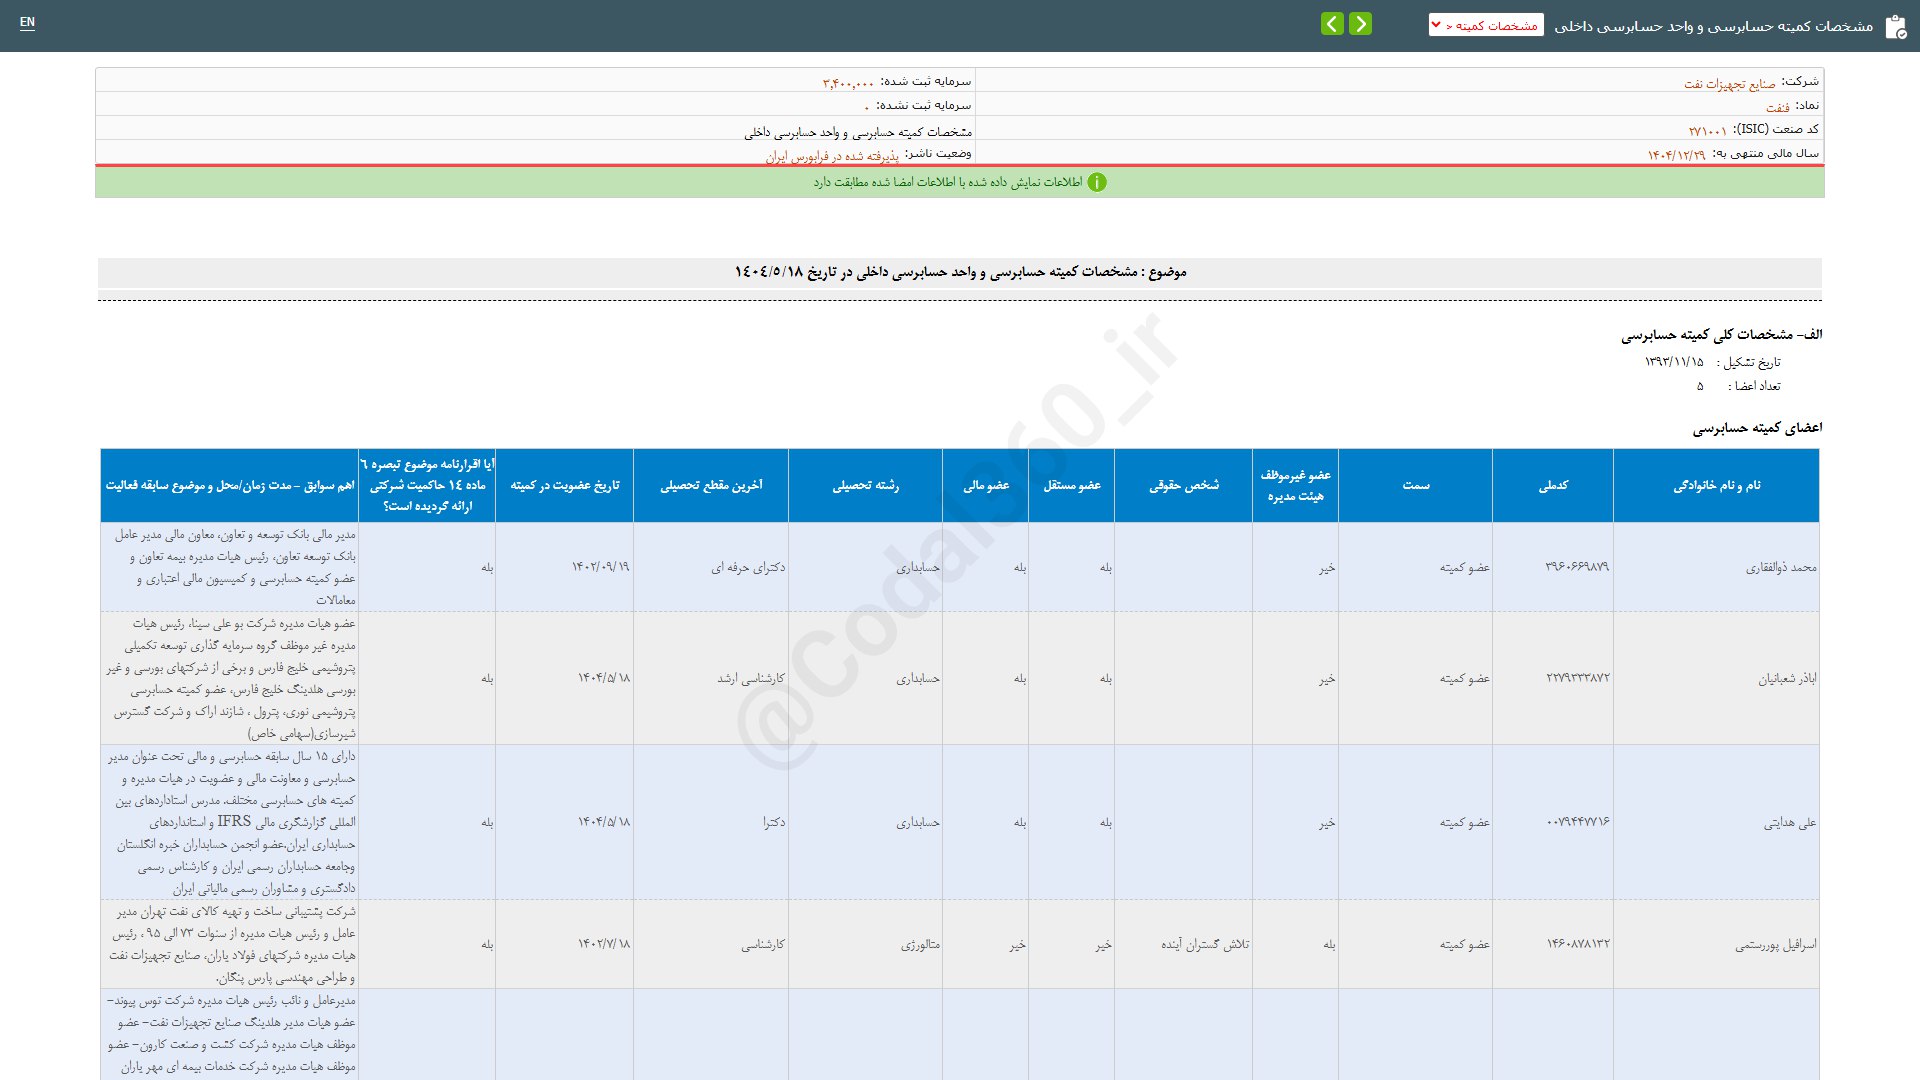The width and height of the screenshot is (1920, 1080).
Task: Select the علی هدایتی name cell
Action: [x=1716, y=822]
